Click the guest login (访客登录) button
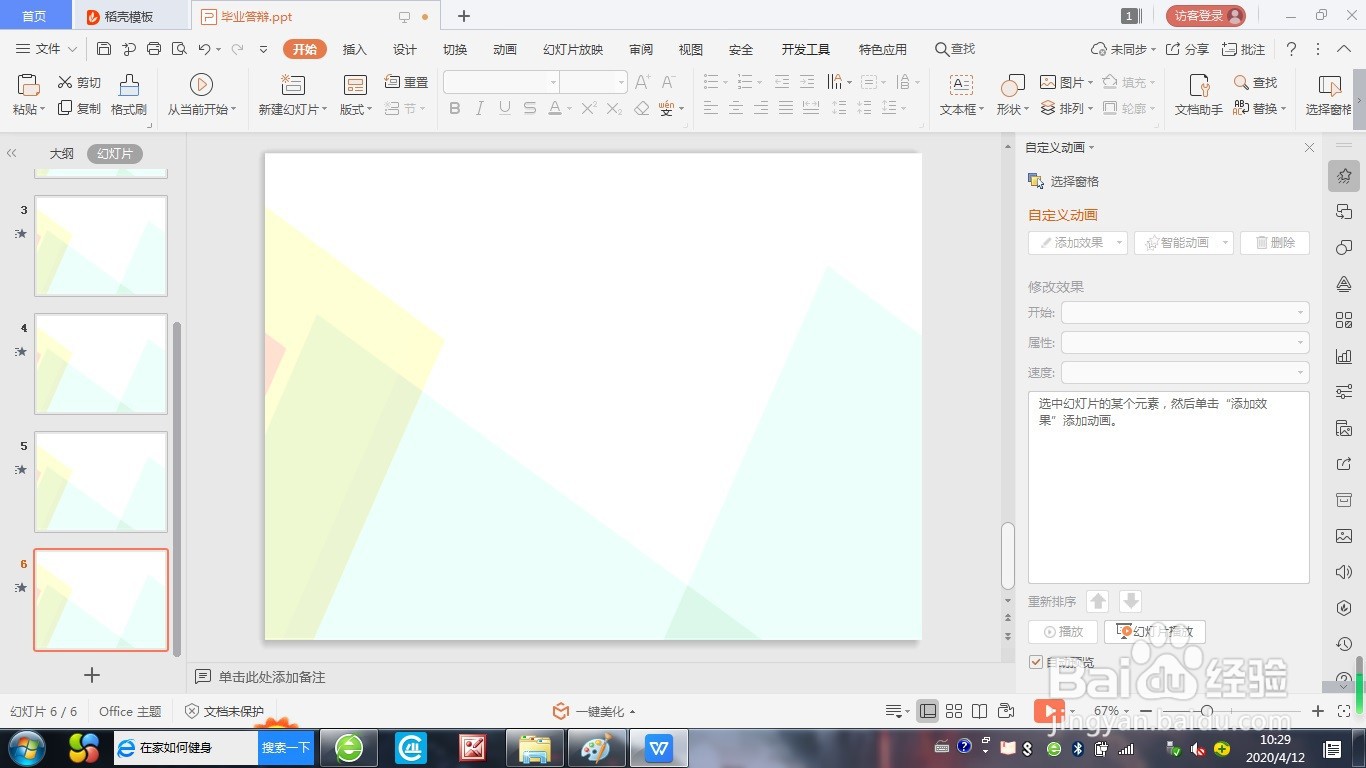Image resolution: width=1366 pixels, height=768 pixels. pos(1206,16)
